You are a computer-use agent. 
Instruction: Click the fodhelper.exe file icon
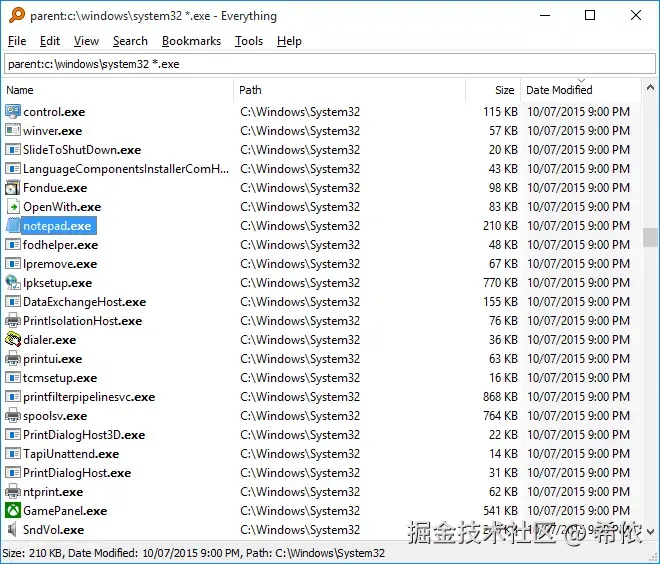pyautogui.click(x=13, y=245)
